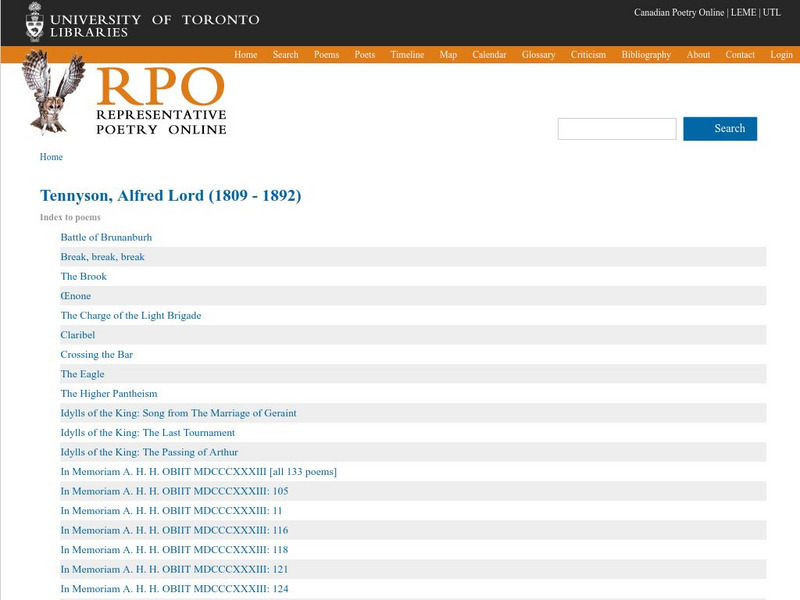Click inside the search text field
800x600 pixels.
pyautogui.click(x=617, y=129)
